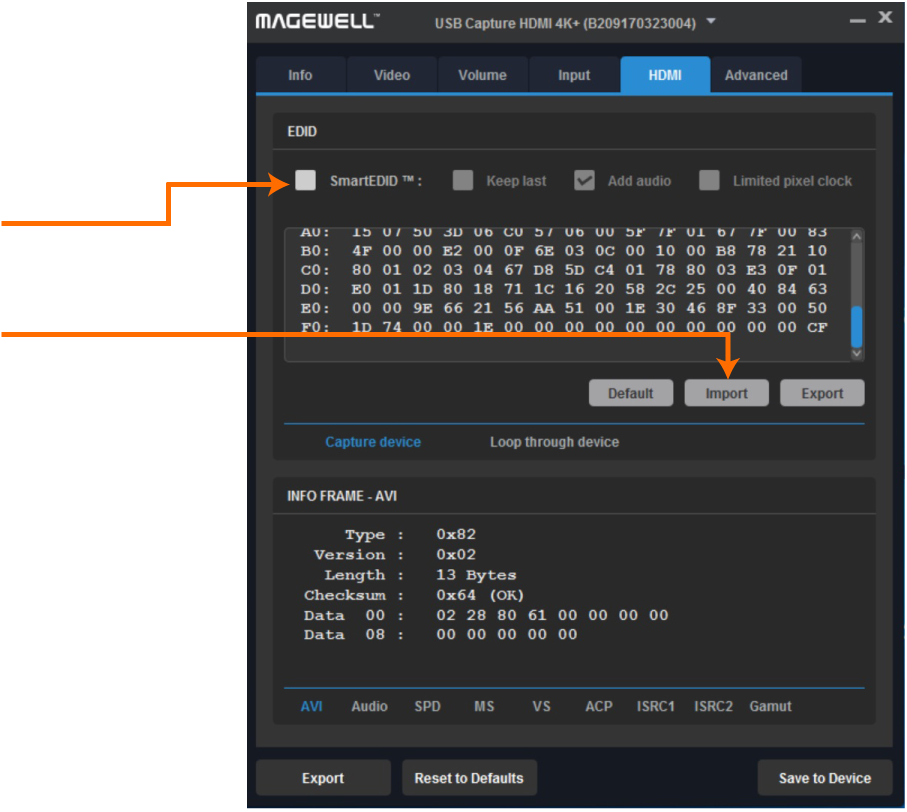
Task: Toggle the Keep last checkbox
Action: (x=463, y=180)
